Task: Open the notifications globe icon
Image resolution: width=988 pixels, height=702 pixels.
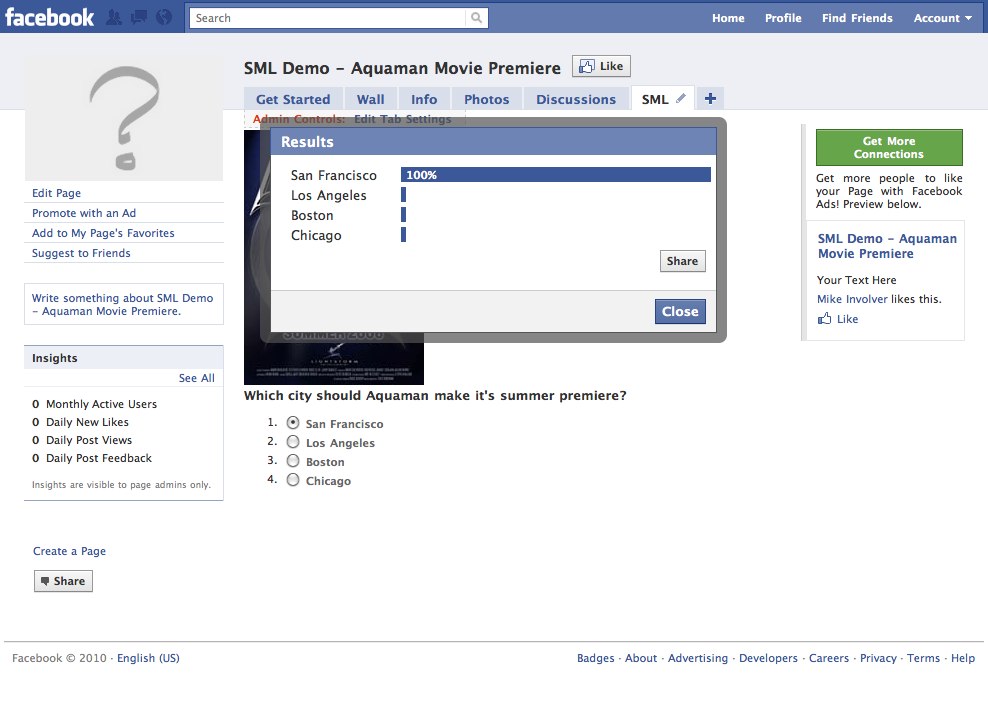Action: click(x=164, y=17)
